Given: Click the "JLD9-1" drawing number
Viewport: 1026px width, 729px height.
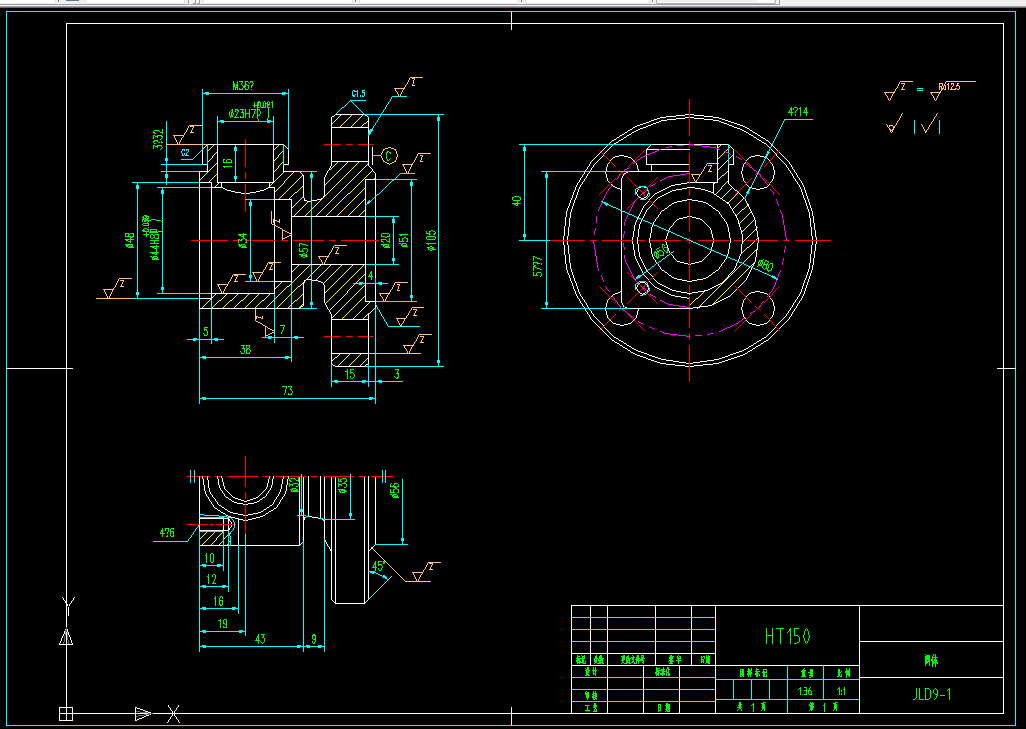Looking at the screenshot, I should pyautogui.click(x=931, y=694).
